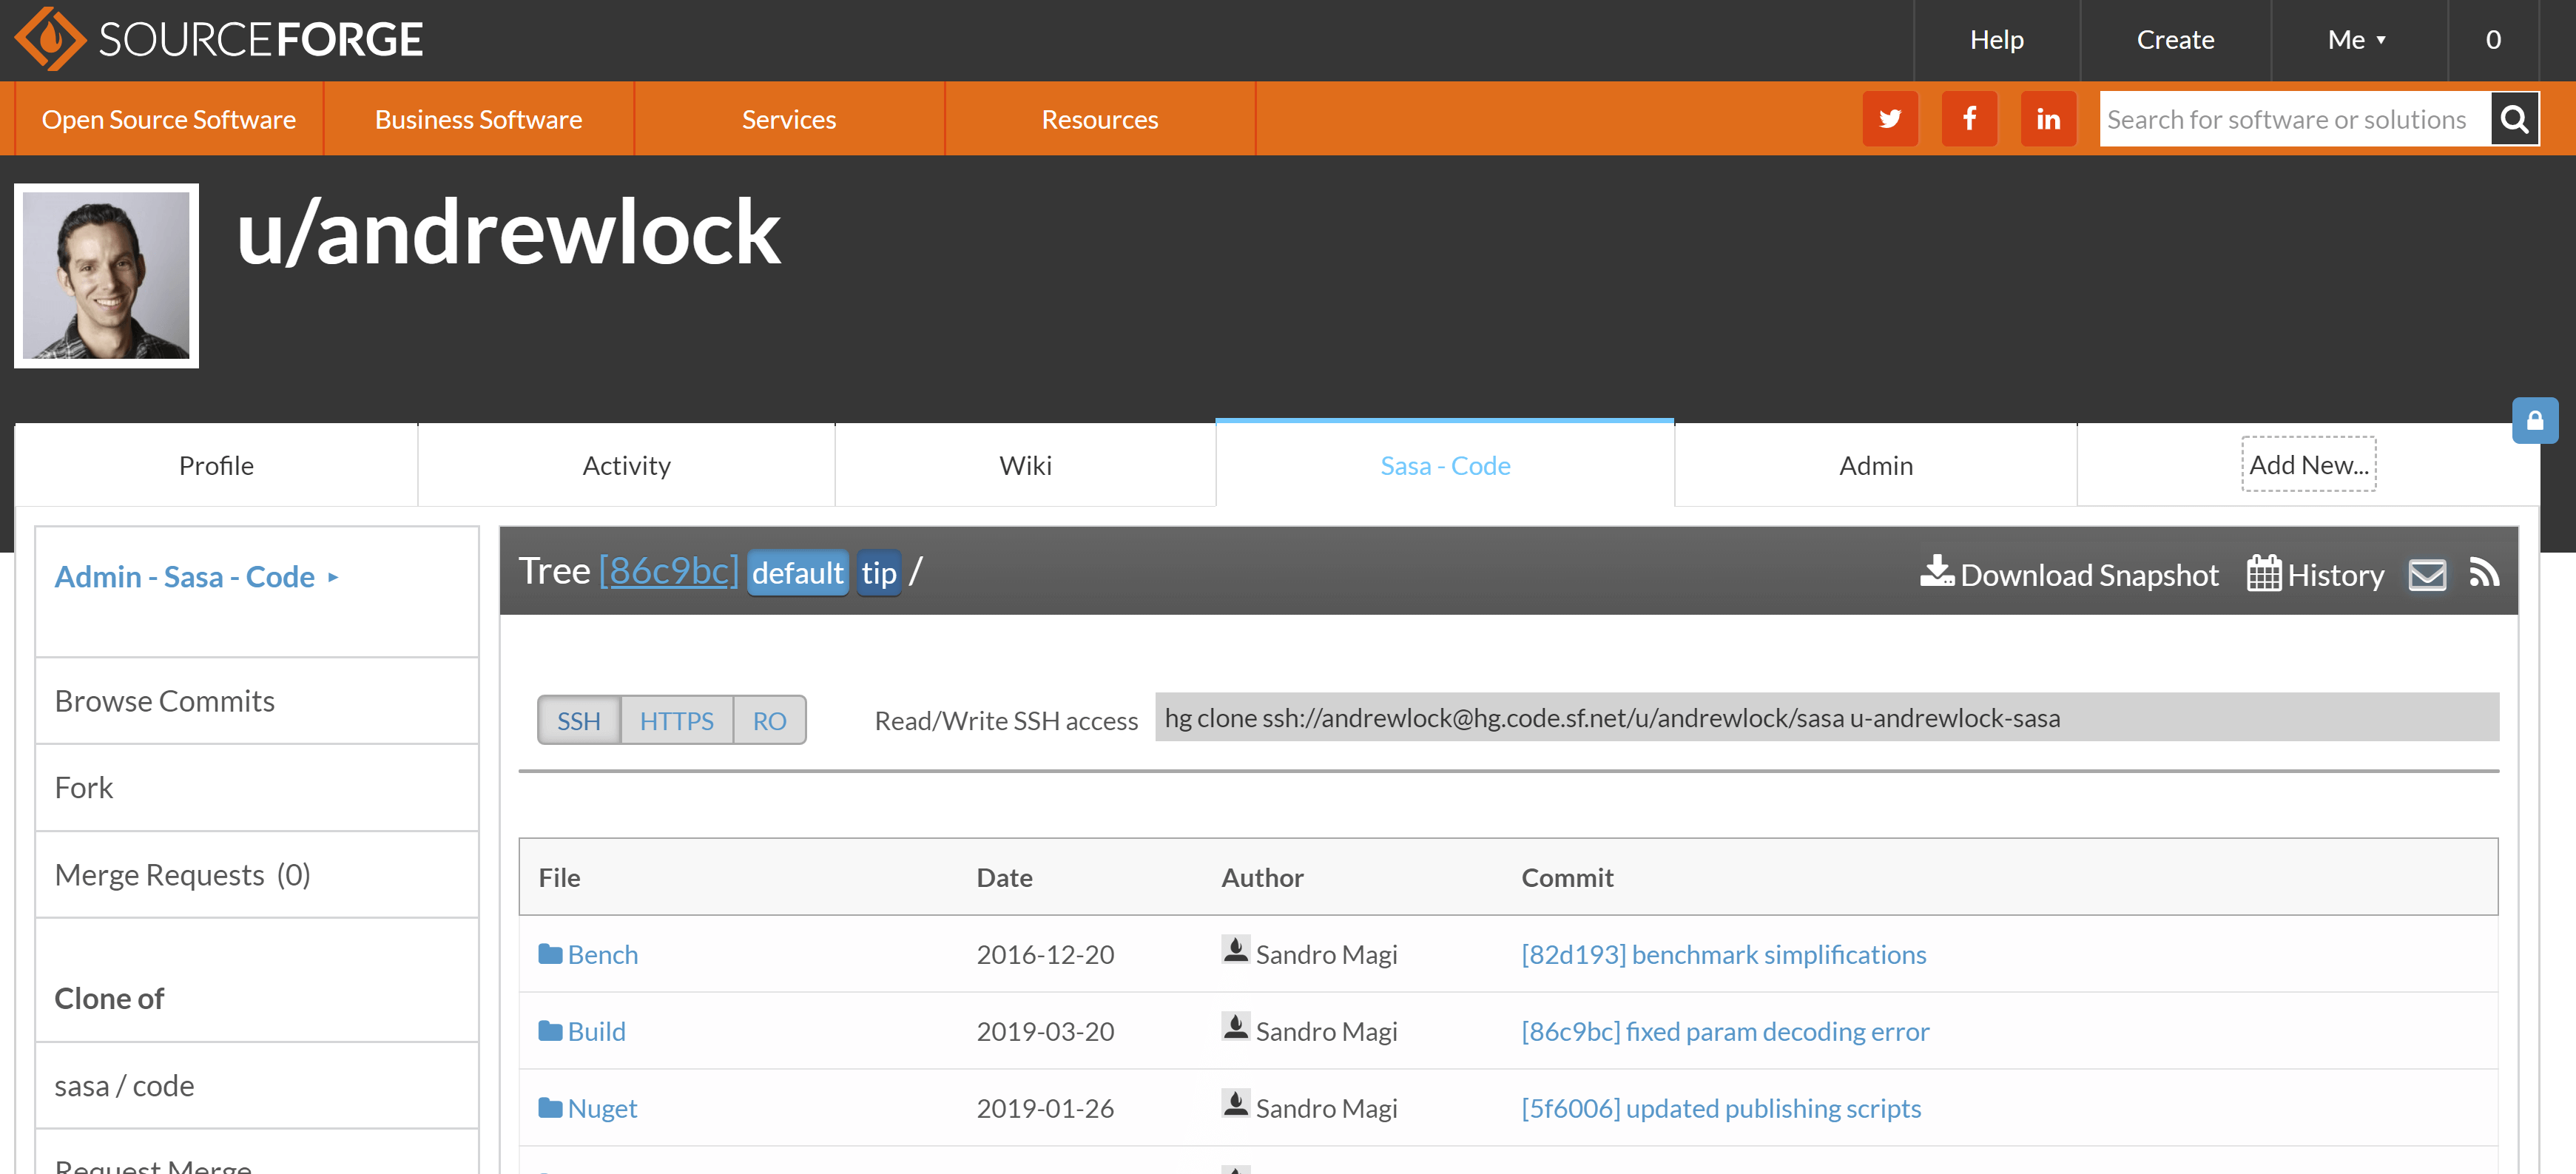2576x1174 pixels.
Task: Click the Read/Write SSH access label
Action: coord(1006,721)
